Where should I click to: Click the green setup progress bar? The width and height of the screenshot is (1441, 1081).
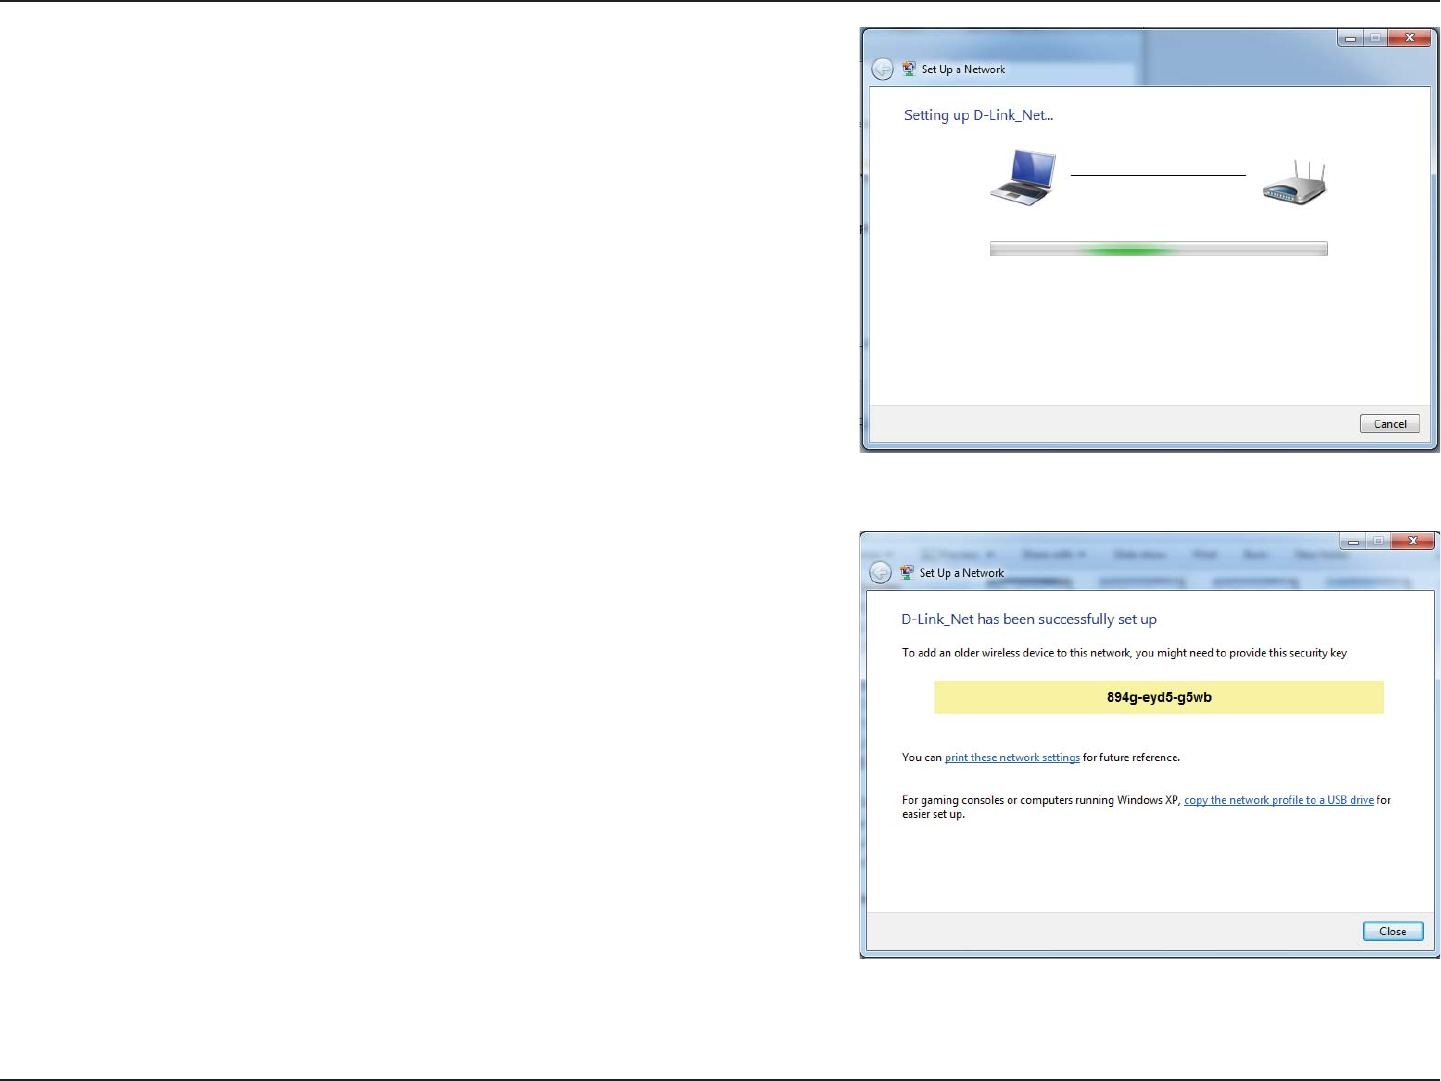[x=1158, y=249]
